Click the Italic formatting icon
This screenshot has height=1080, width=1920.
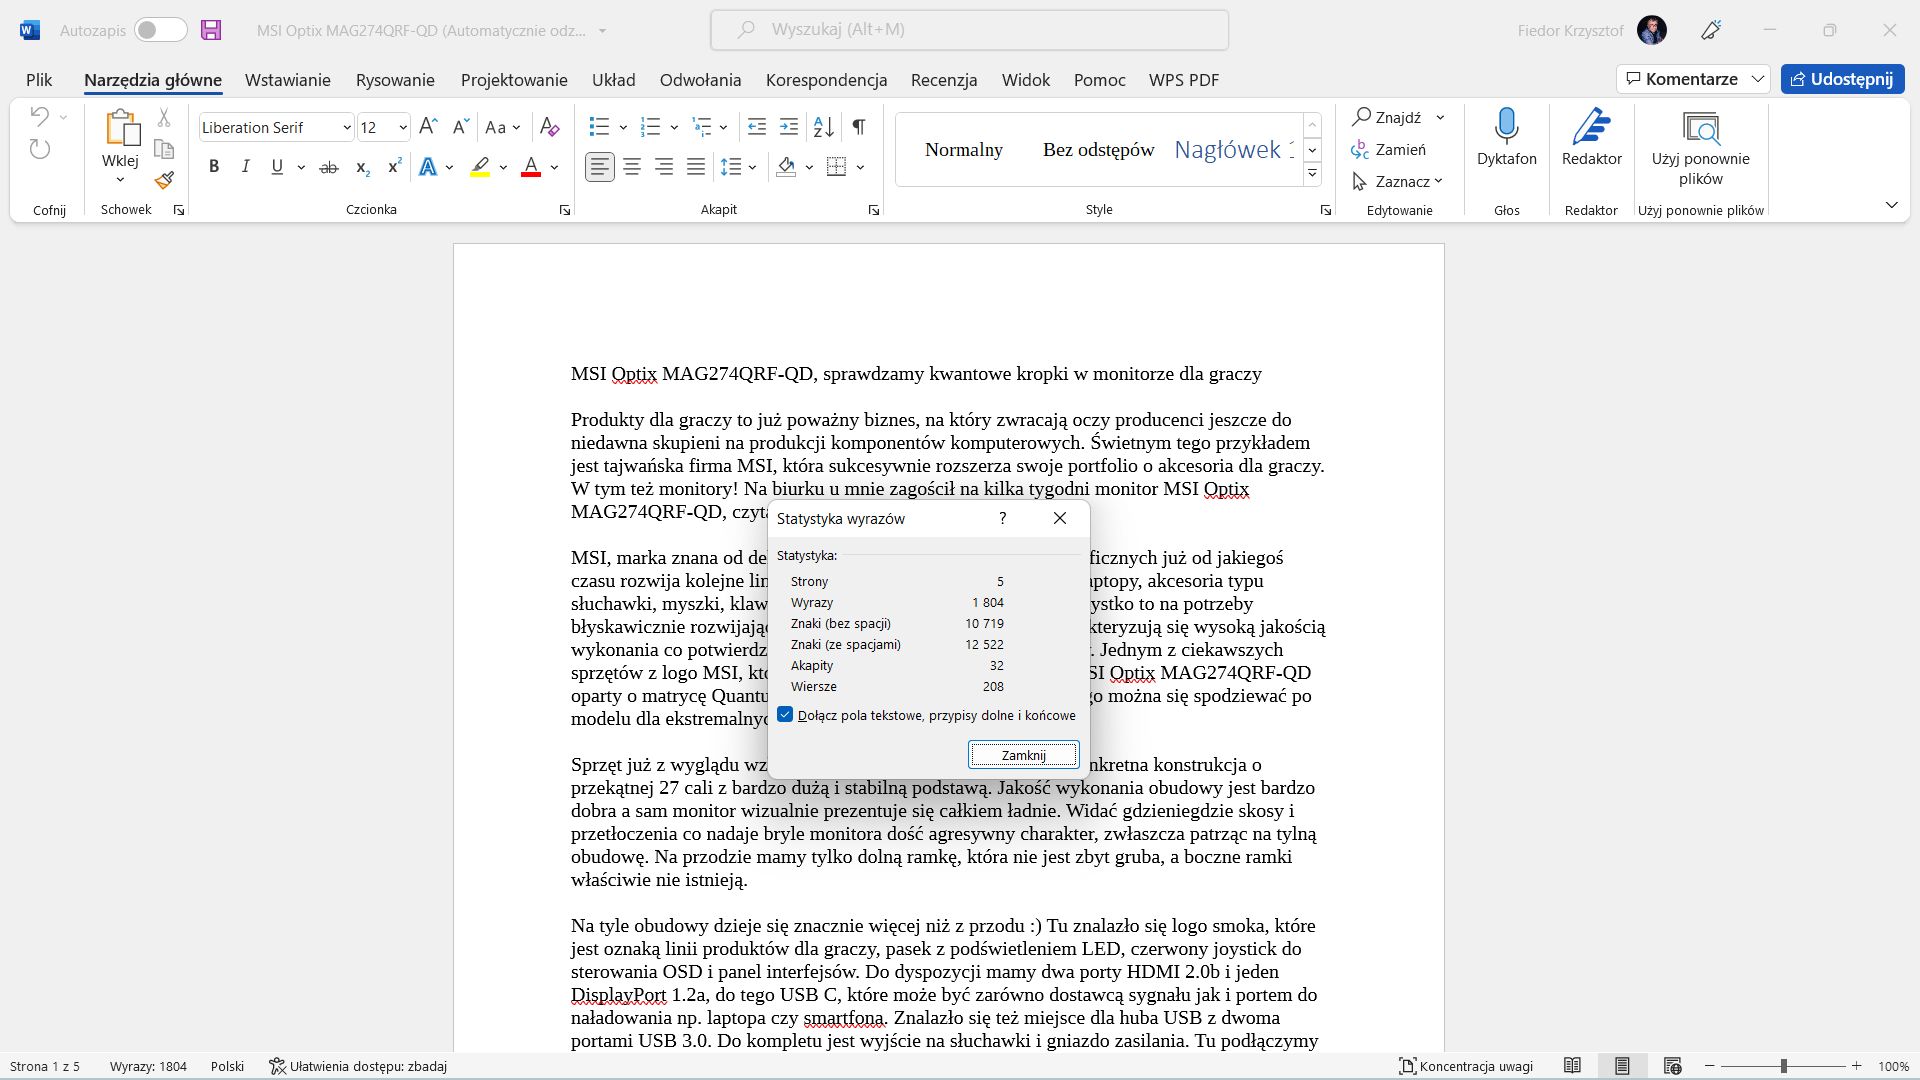245,166
